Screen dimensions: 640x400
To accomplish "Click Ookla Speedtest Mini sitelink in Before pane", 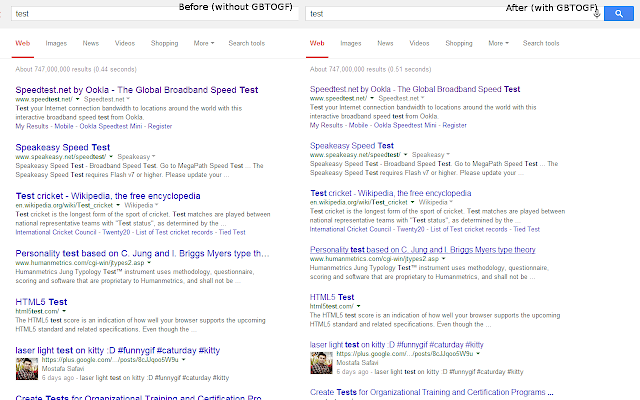I will pos(111,126).
